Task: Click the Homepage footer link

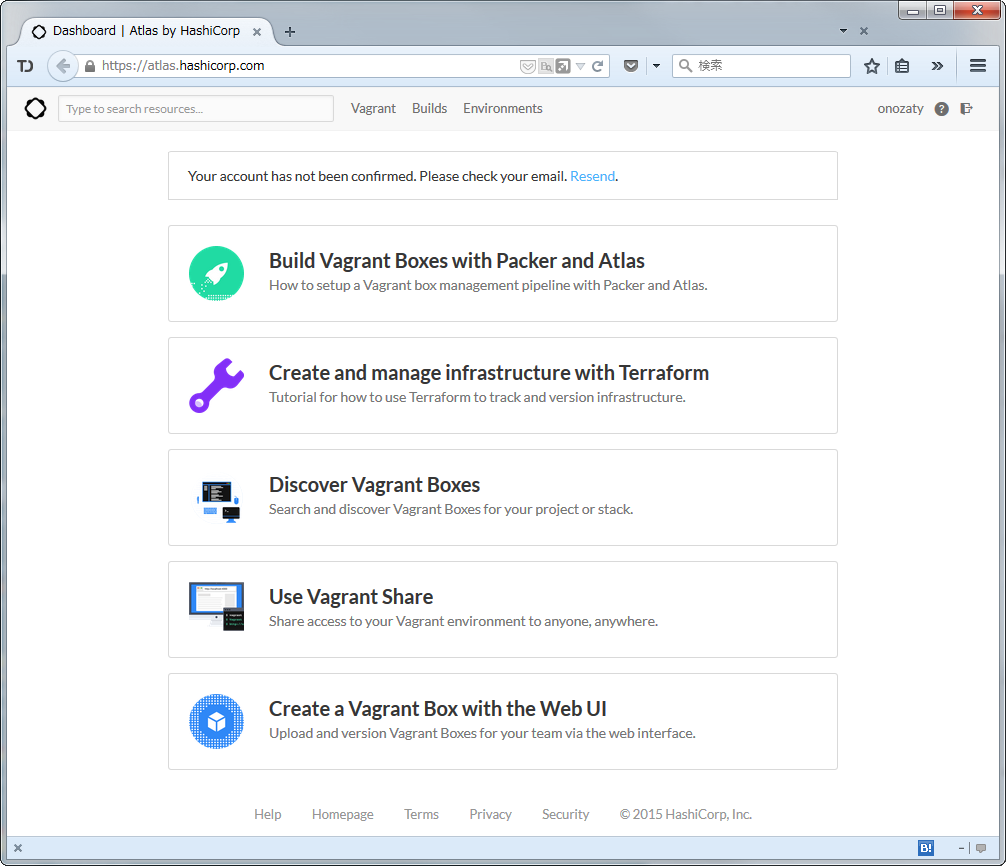Action: click(x=343, y=814)
